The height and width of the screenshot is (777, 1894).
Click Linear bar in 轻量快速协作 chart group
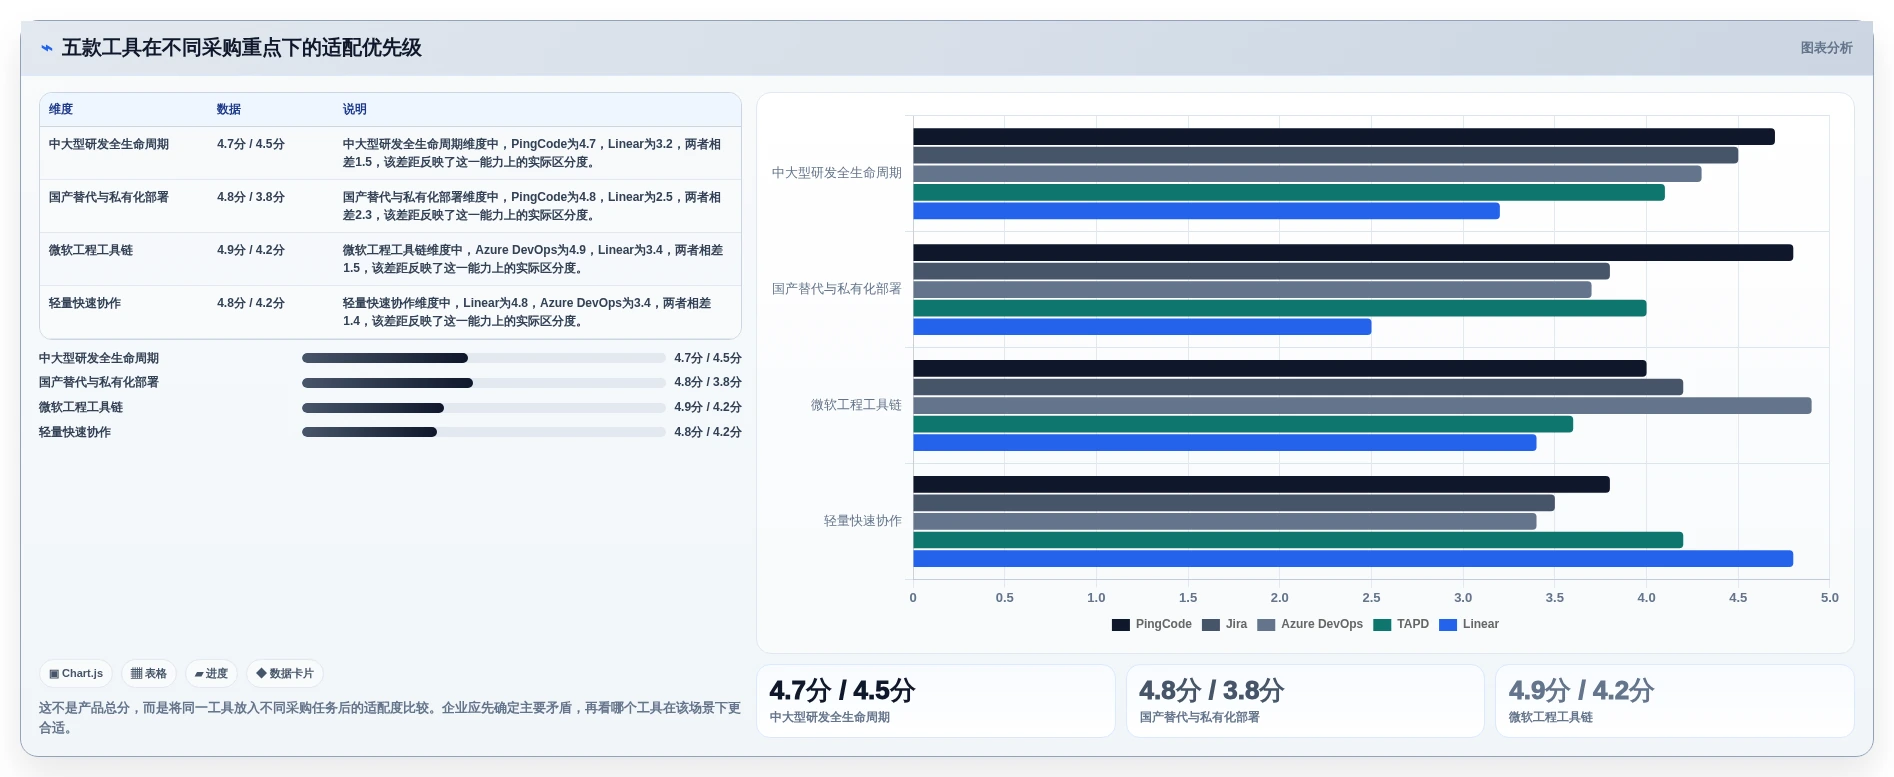tap(1352, 559)
